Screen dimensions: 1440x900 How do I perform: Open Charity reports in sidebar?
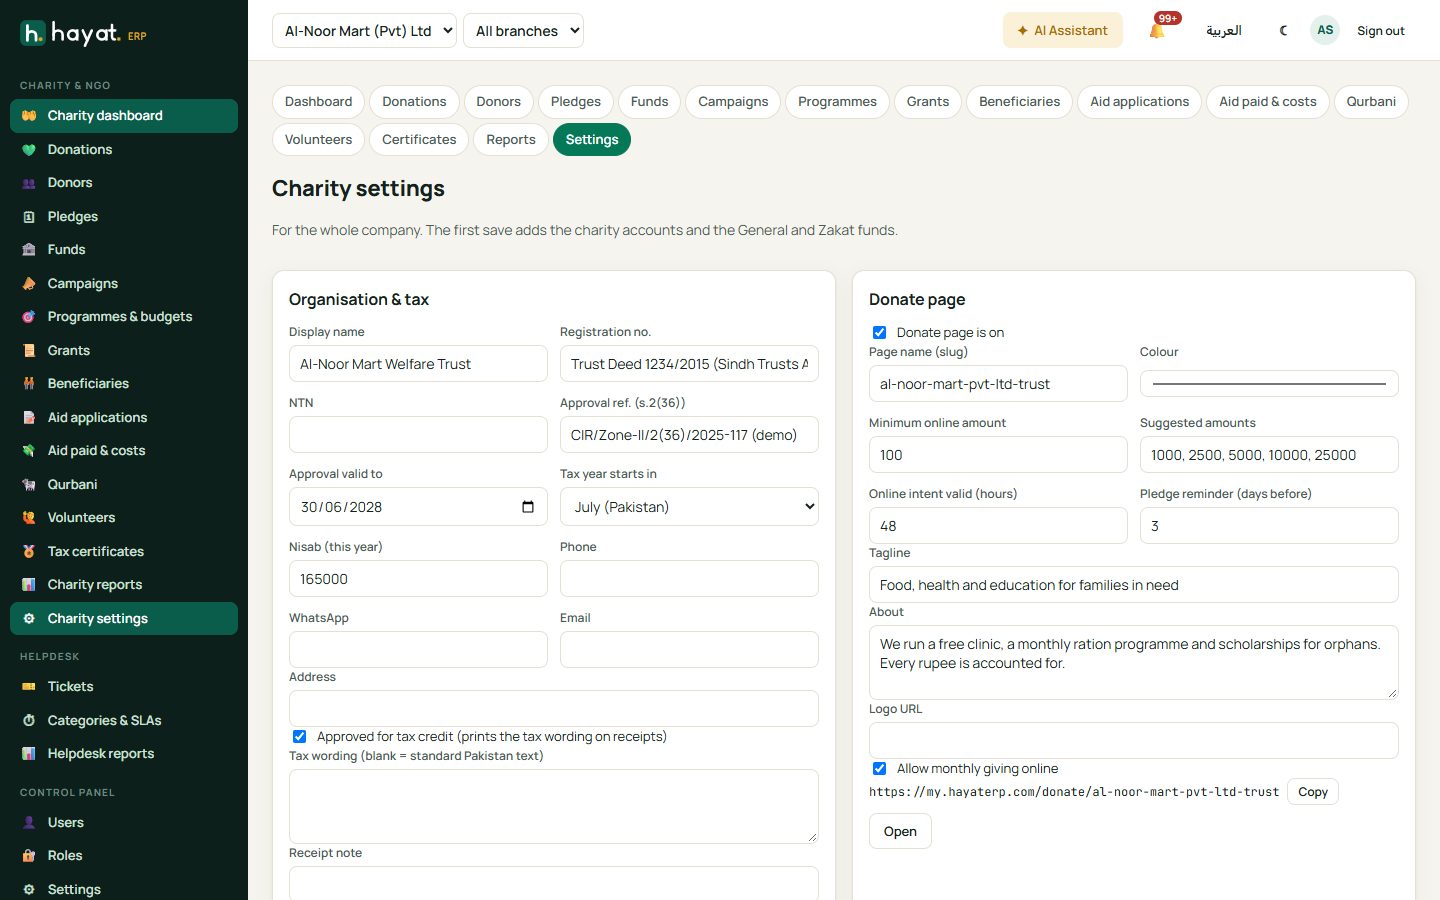124,585
